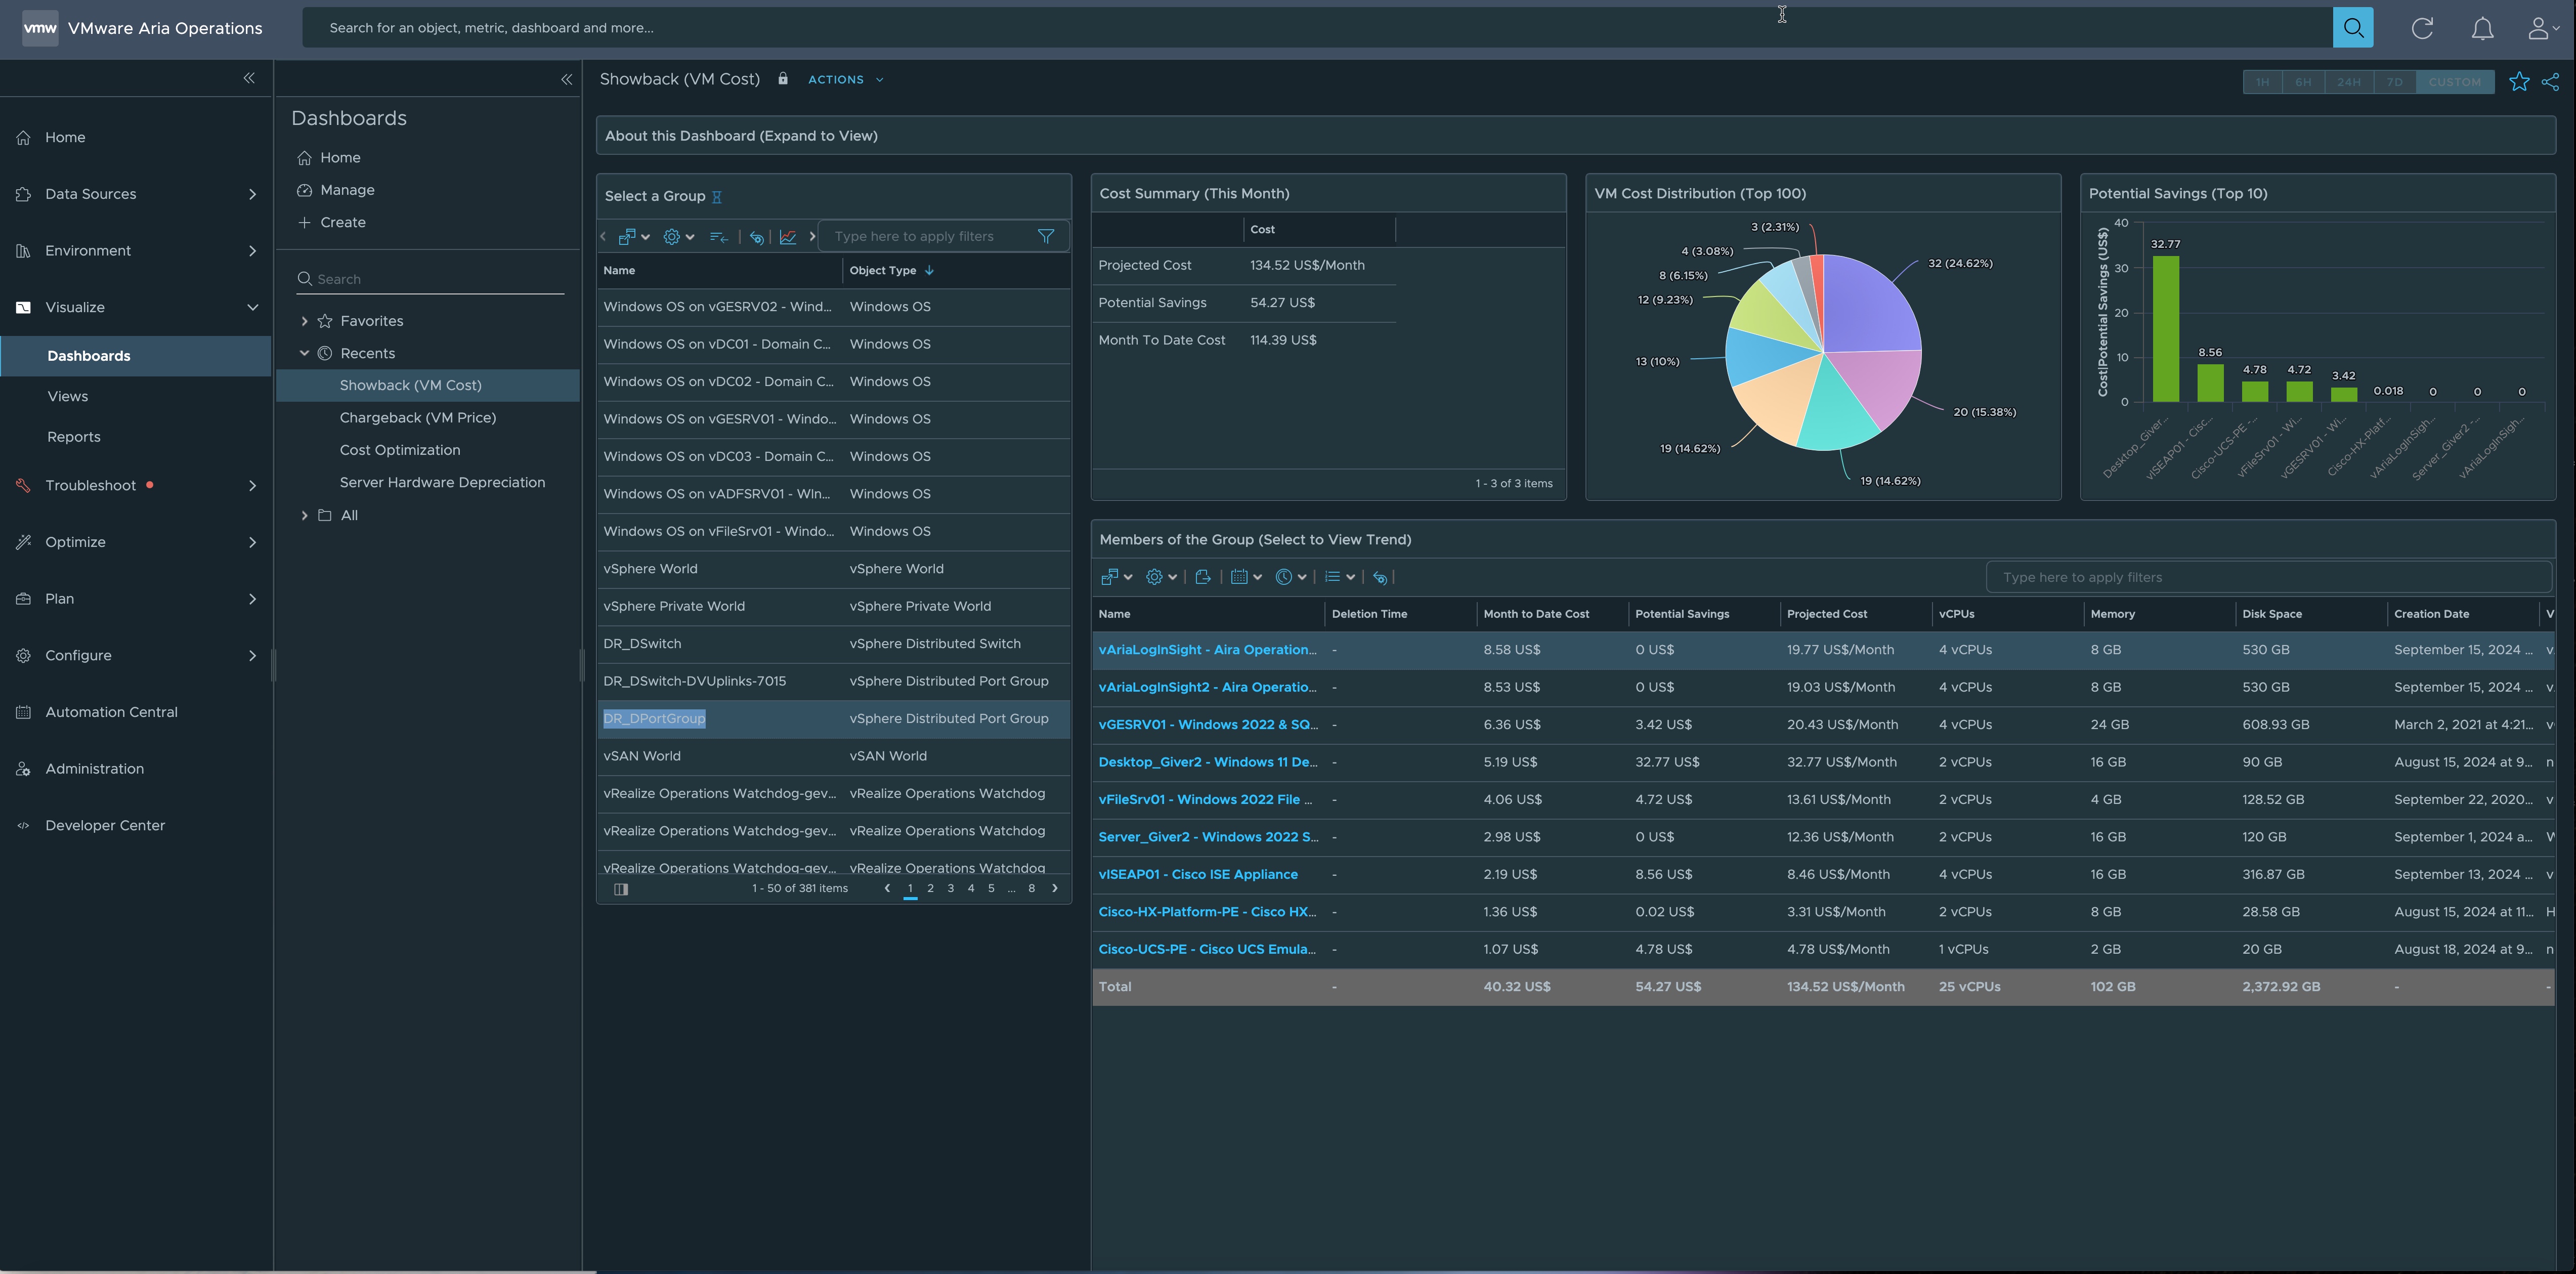This screenshot has width=2576, height=1274.
Task: Click collapse-rows icon in Select a Group toolbar
Action: coord(718,237)
